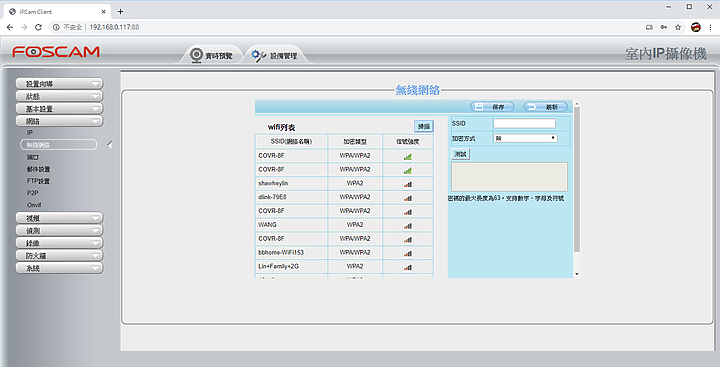Collapse the 網絡 menu
Image resolution: width=720 pixels, height=367 pixels.
59,121
